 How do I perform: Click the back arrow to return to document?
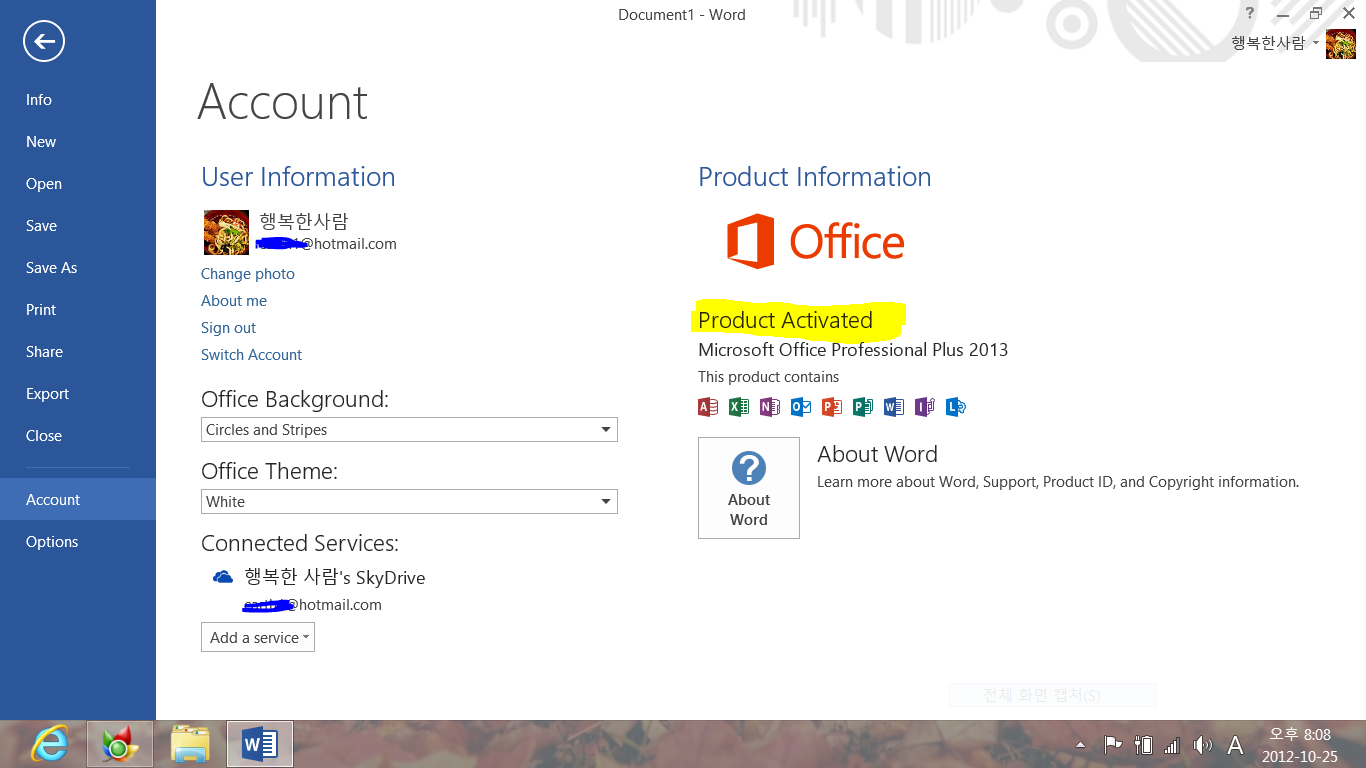pyautogui.click(x=44, y=42)
